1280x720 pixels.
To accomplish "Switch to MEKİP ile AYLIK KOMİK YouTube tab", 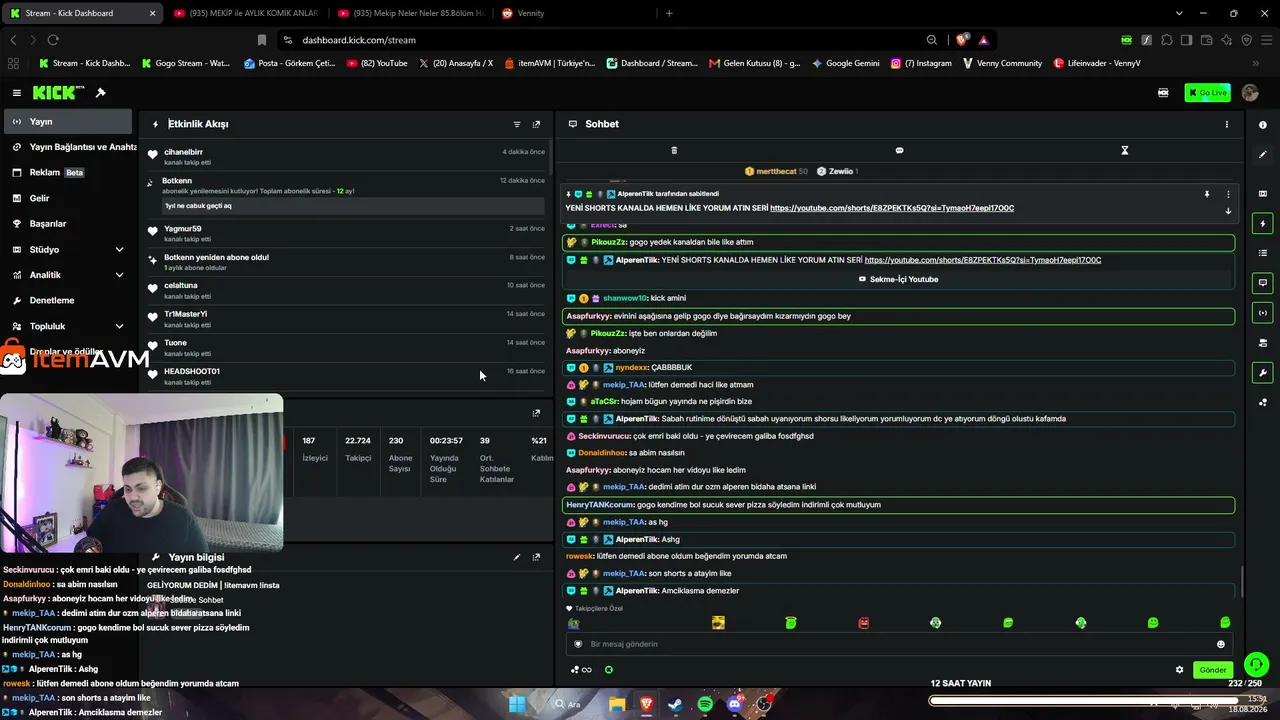I will click(x=245, y=13).
